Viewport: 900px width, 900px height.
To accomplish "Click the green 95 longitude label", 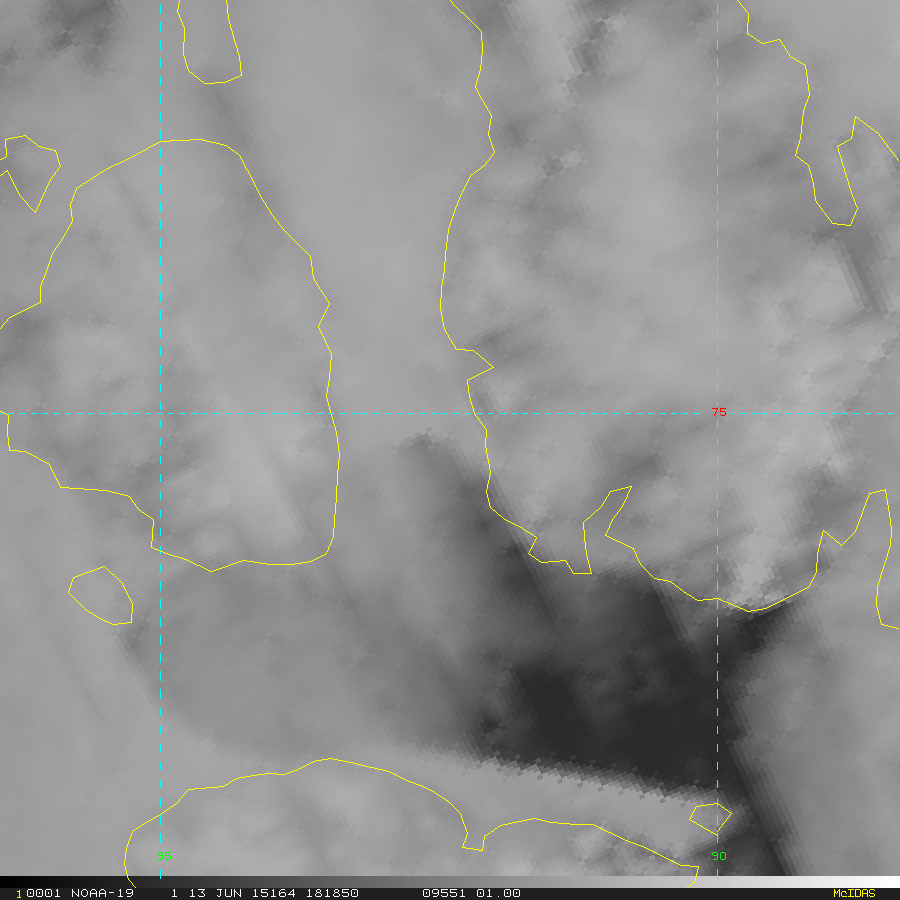I will pyautogui.click(x=164, y=856).
